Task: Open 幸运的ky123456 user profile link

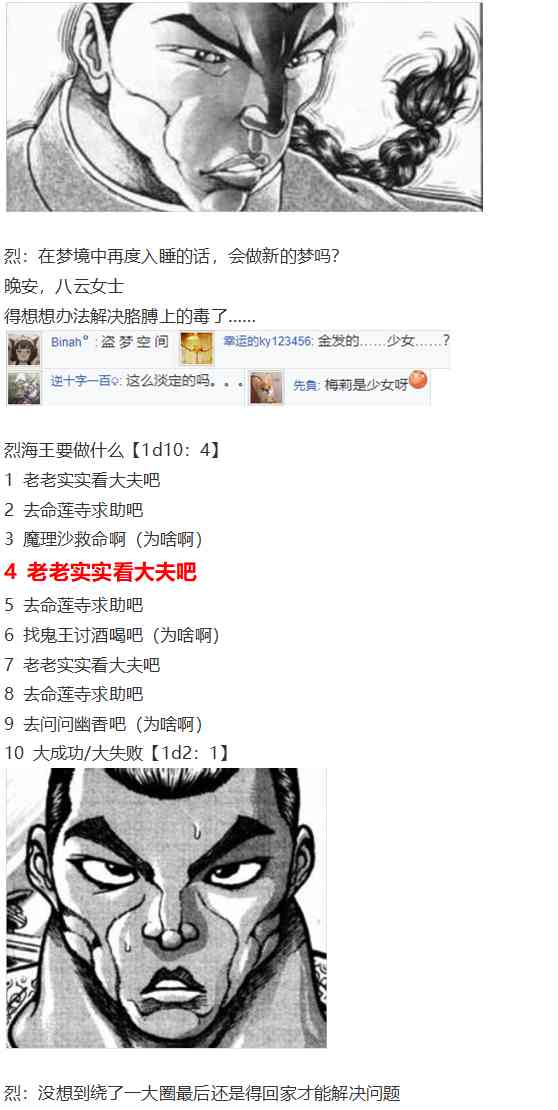Action: (268, 342)
